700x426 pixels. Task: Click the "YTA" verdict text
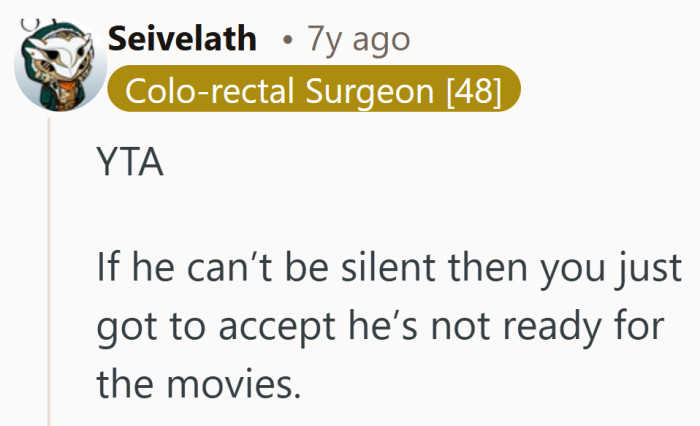[131, 165]
